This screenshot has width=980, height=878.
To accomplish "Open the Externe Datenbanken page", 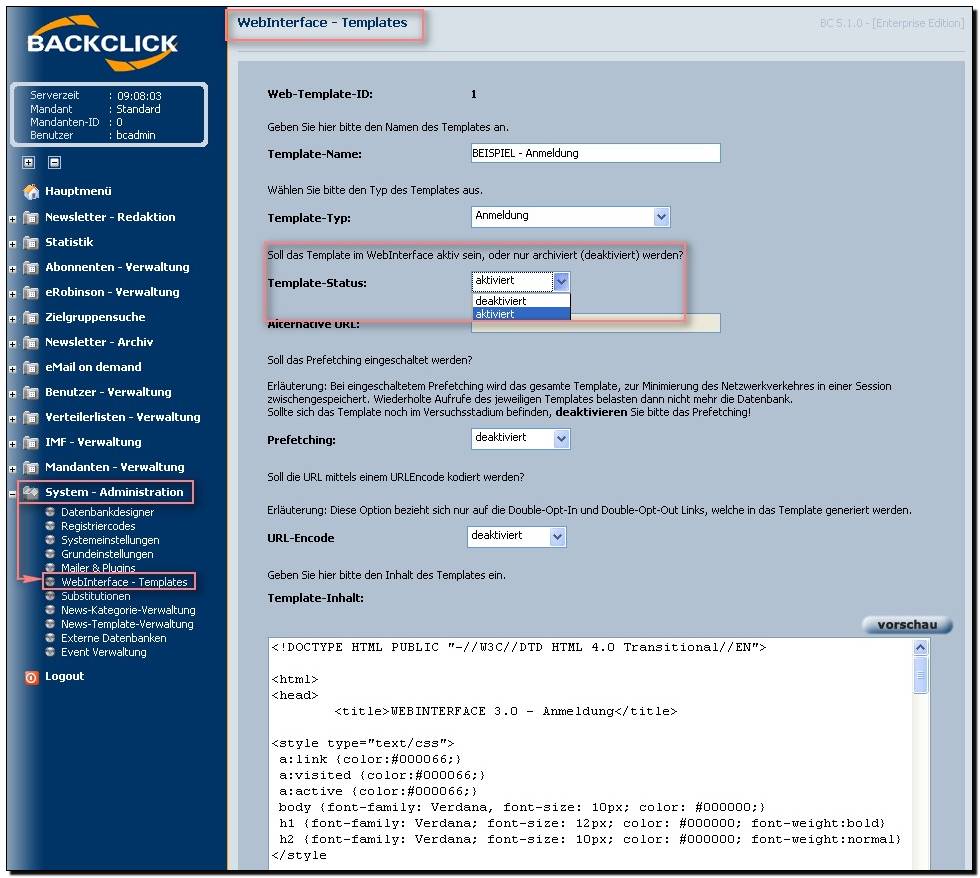I will (x=113, y=638).
